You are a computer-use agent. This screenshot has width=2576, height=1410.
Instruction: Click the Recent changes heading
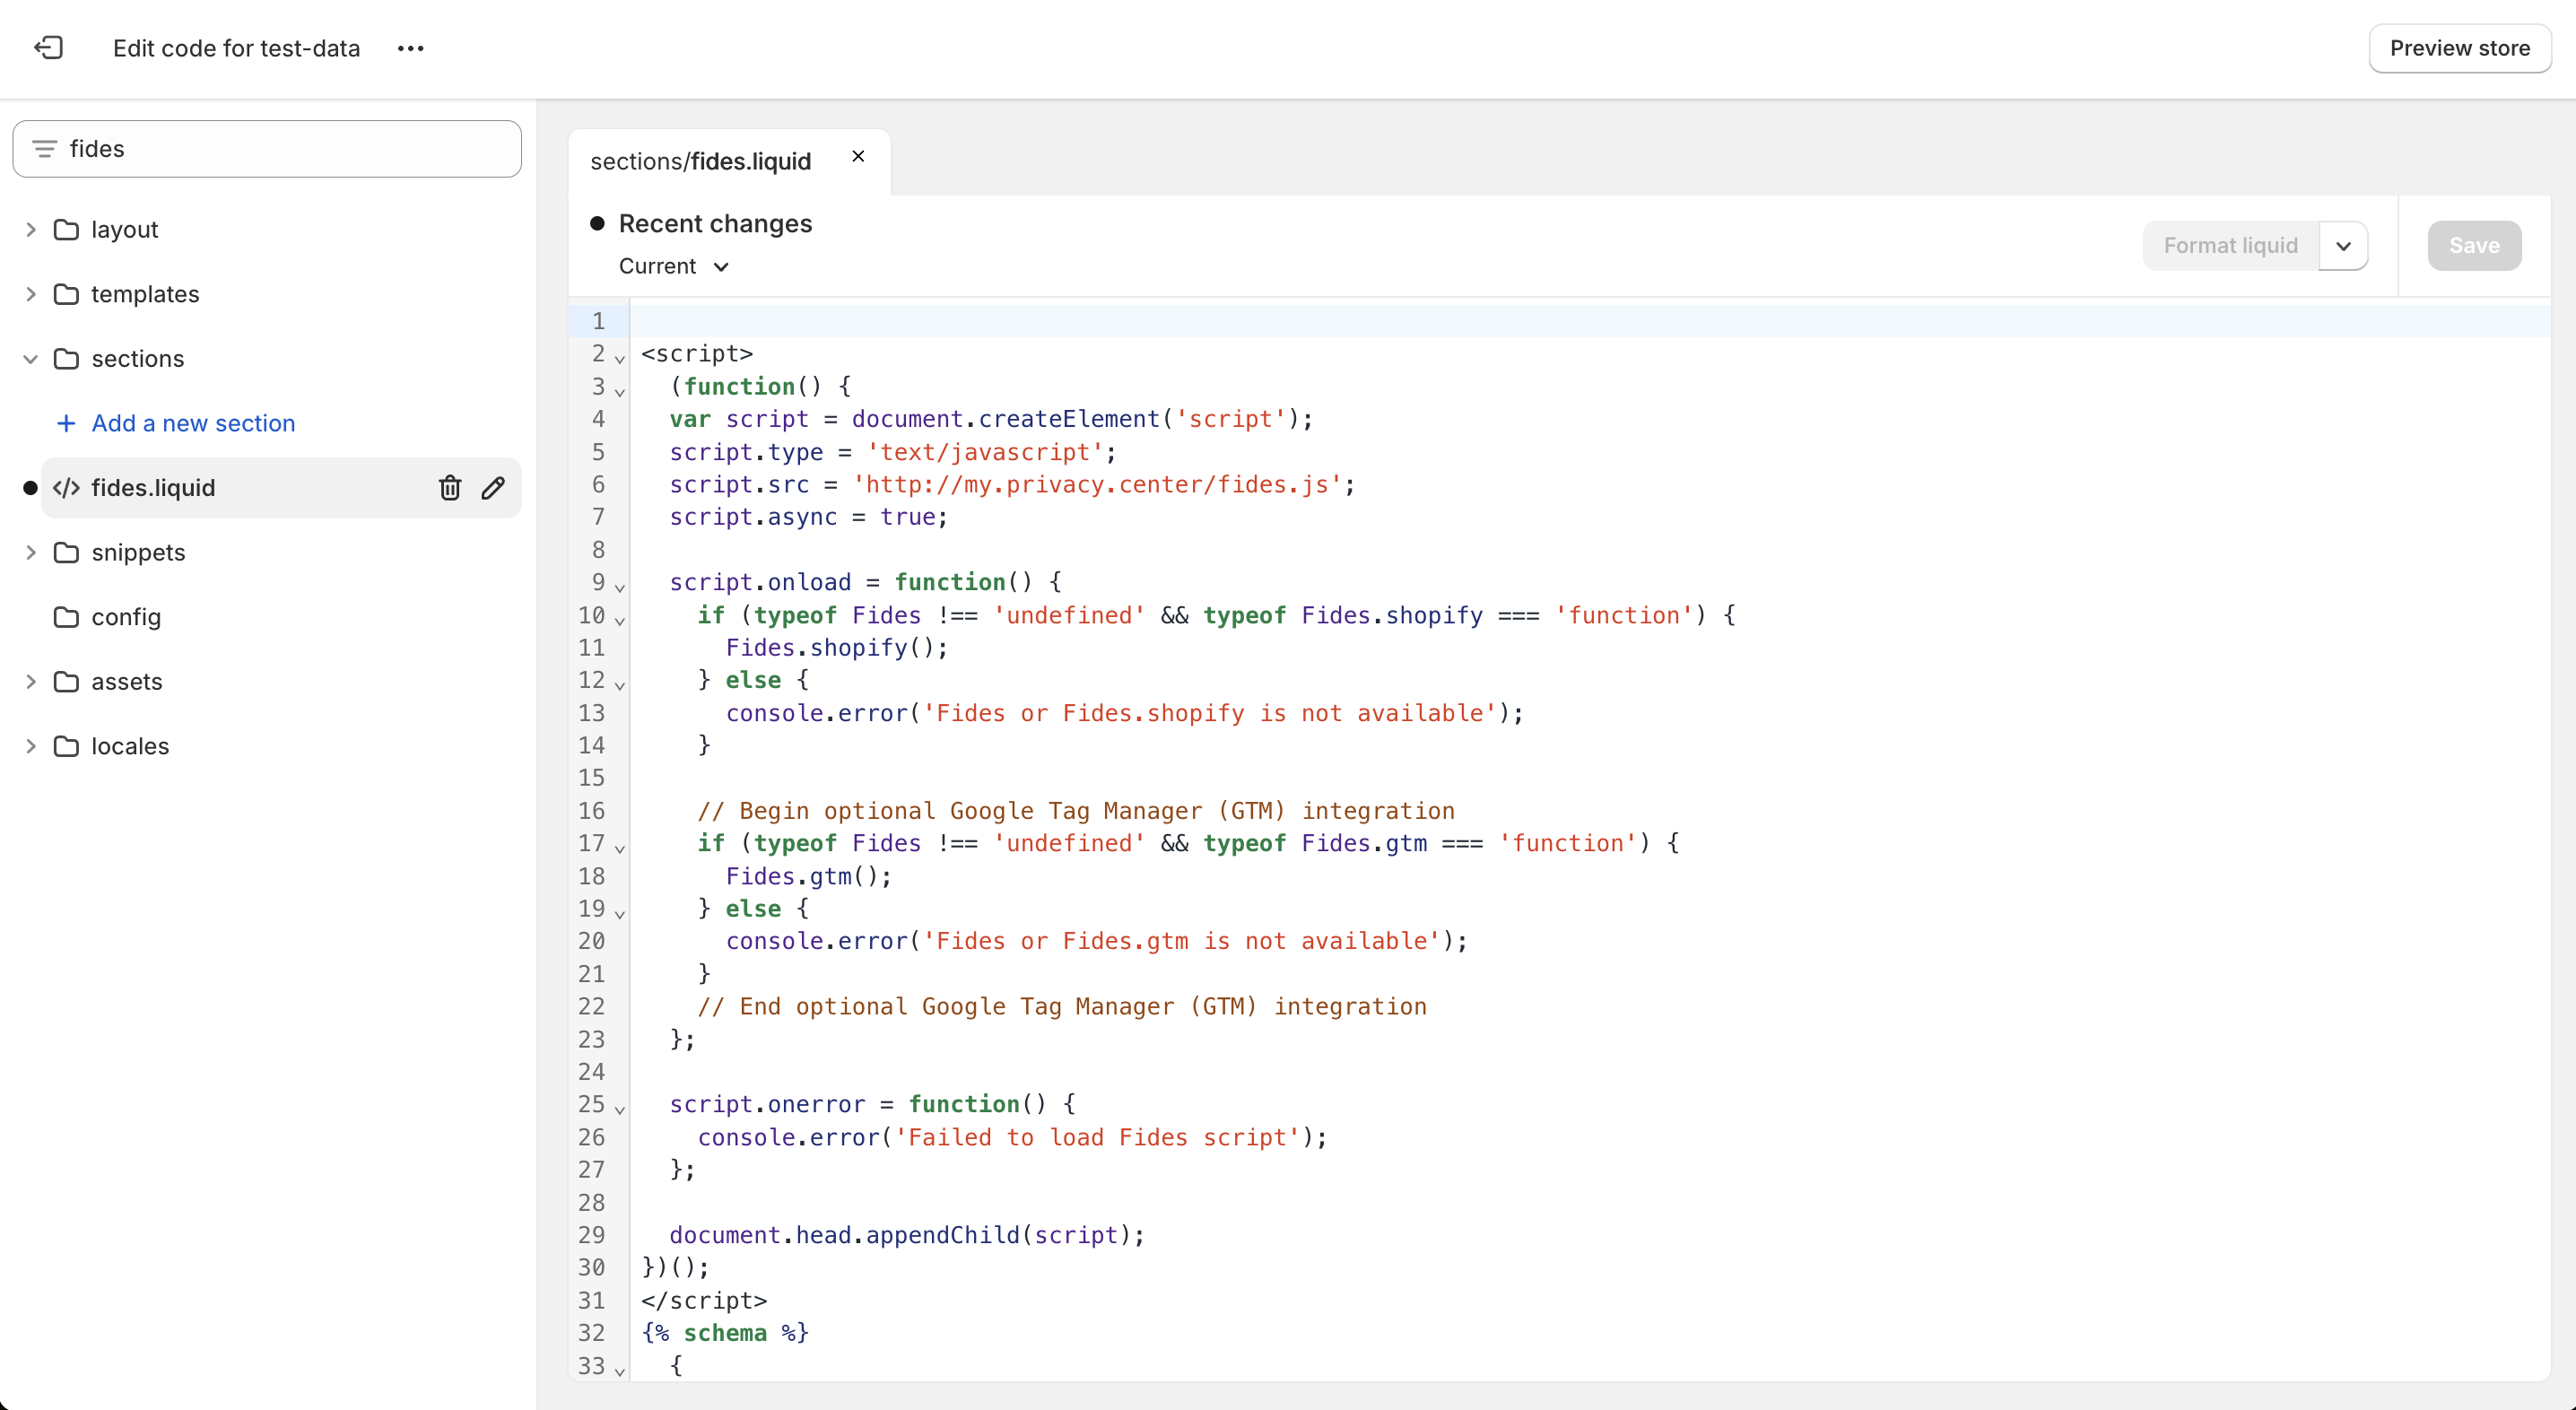[715, 223]
